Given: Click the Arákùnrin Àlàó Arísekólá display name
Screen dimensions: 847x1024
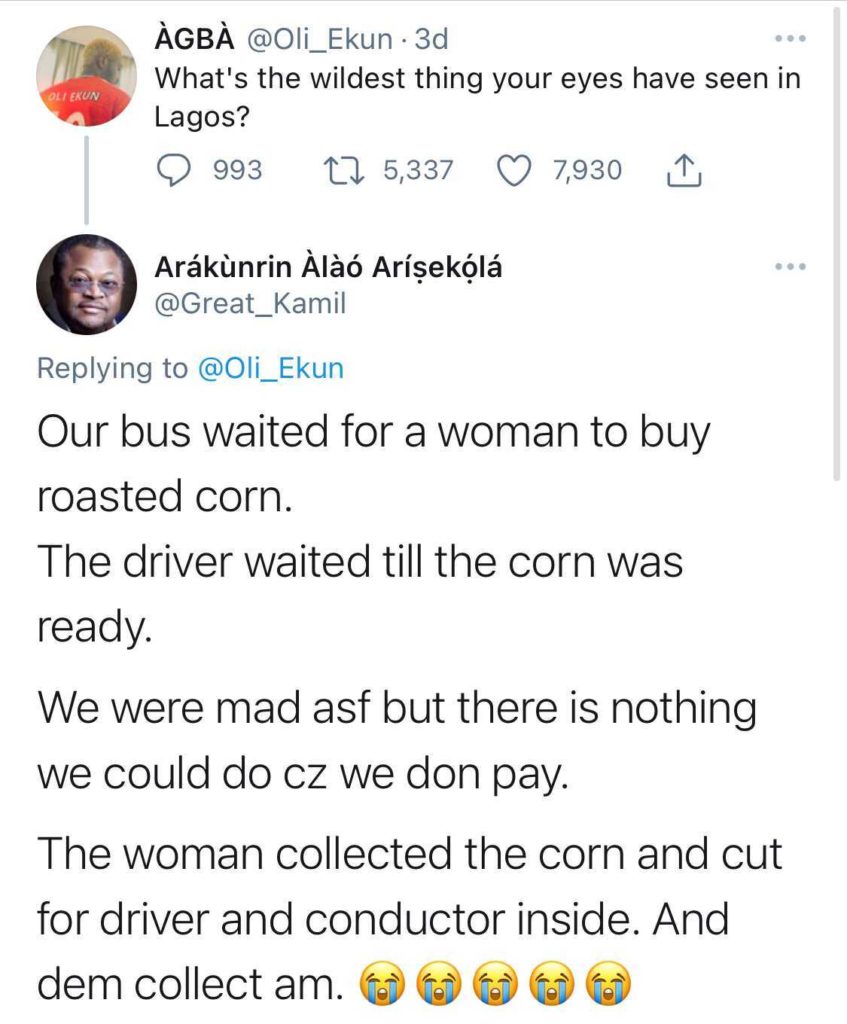Looking at the screenshot, I should (330, 267).
